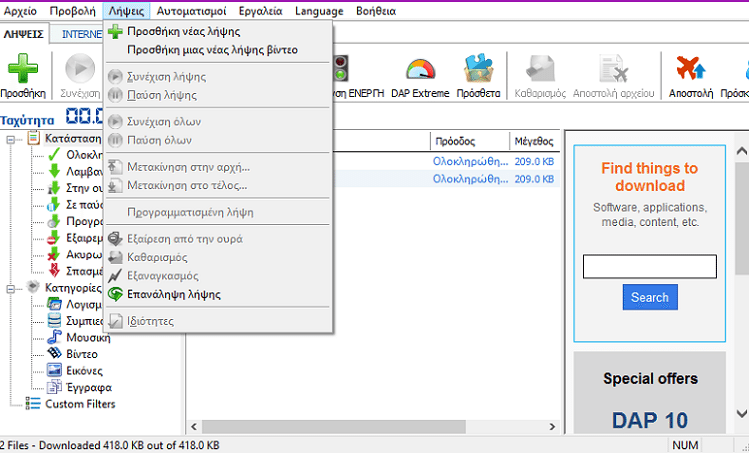Viewport: 749px width, 453px height.
Task: Choose Προσθήκη νέας λήψης menu entry
Action: (x=183, y=32)
